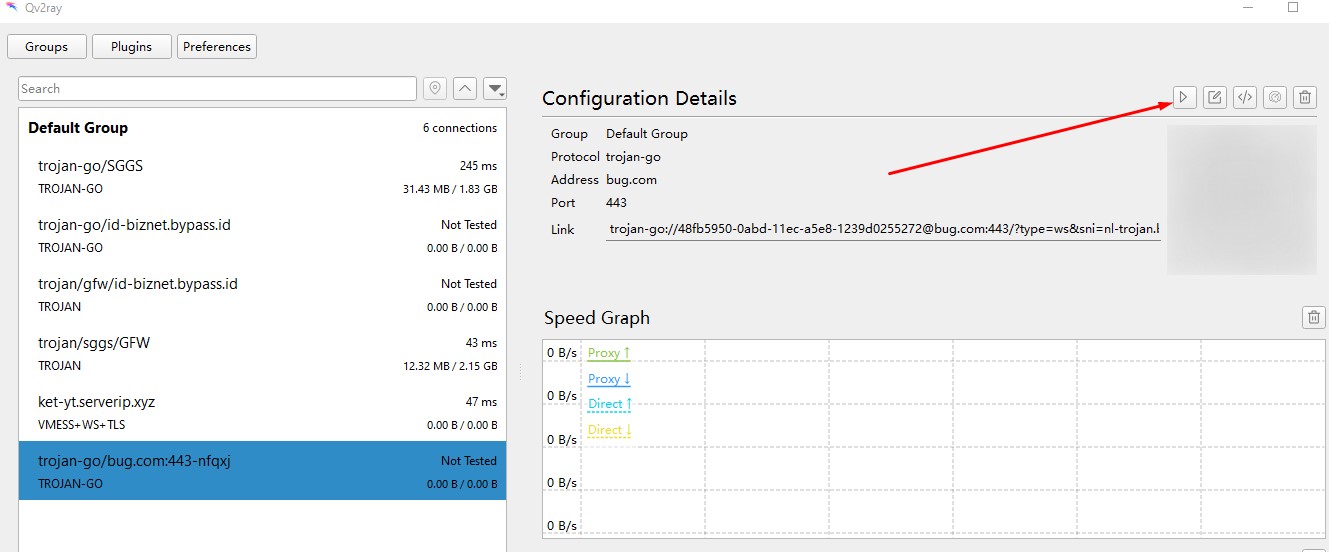The width and height of the screenshot is (1329, 552).
Task: Select trojan-go/SGGS connection
Action: (x=263, y=177)
